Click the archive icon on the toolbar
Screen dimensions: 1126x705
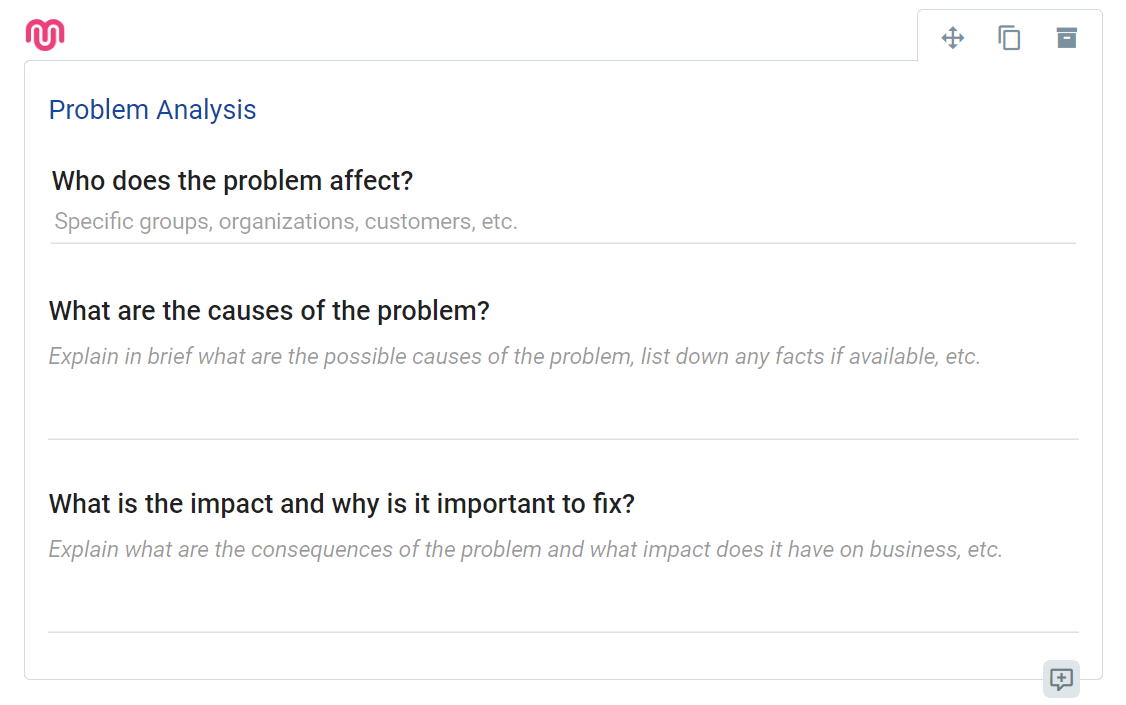point(1066,37)
